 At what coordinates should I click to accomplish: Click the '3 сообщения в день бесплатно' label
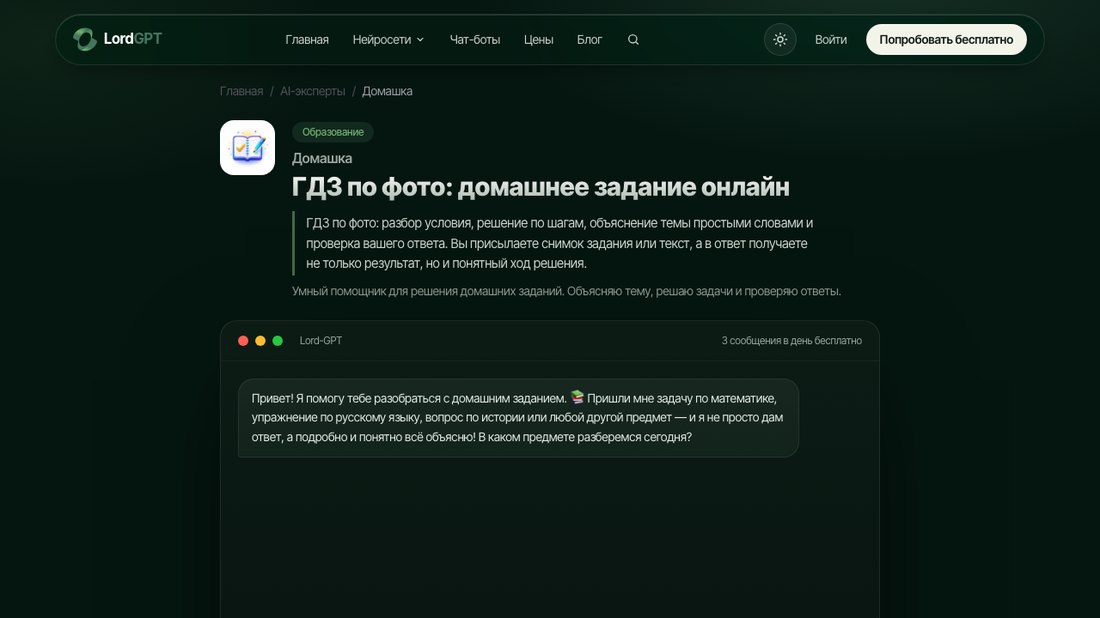pyautogui.click(x=791, y=341)
